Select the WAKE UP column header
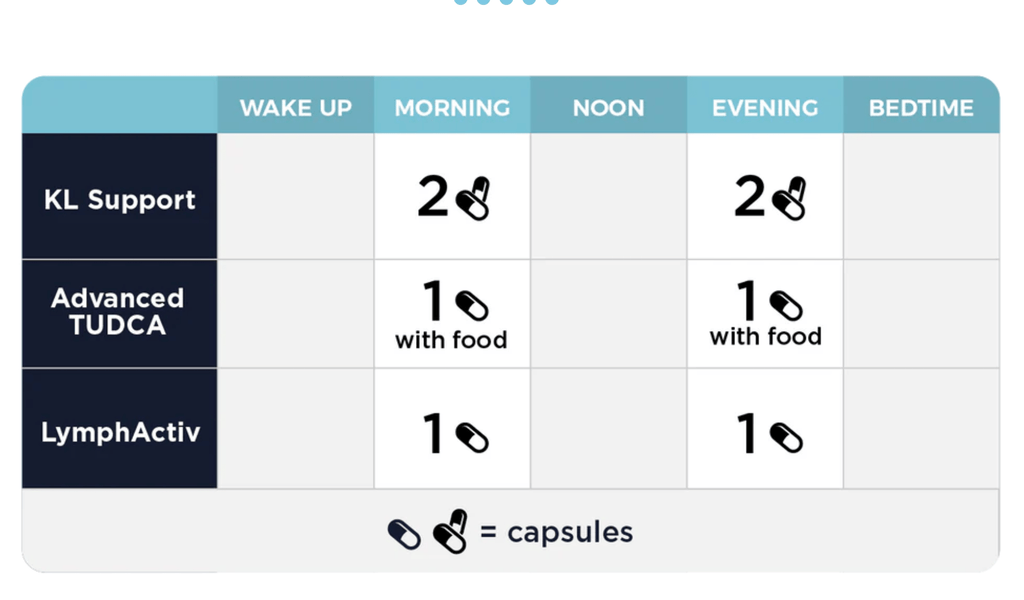 pyautogui.click(x=296, y=108)
